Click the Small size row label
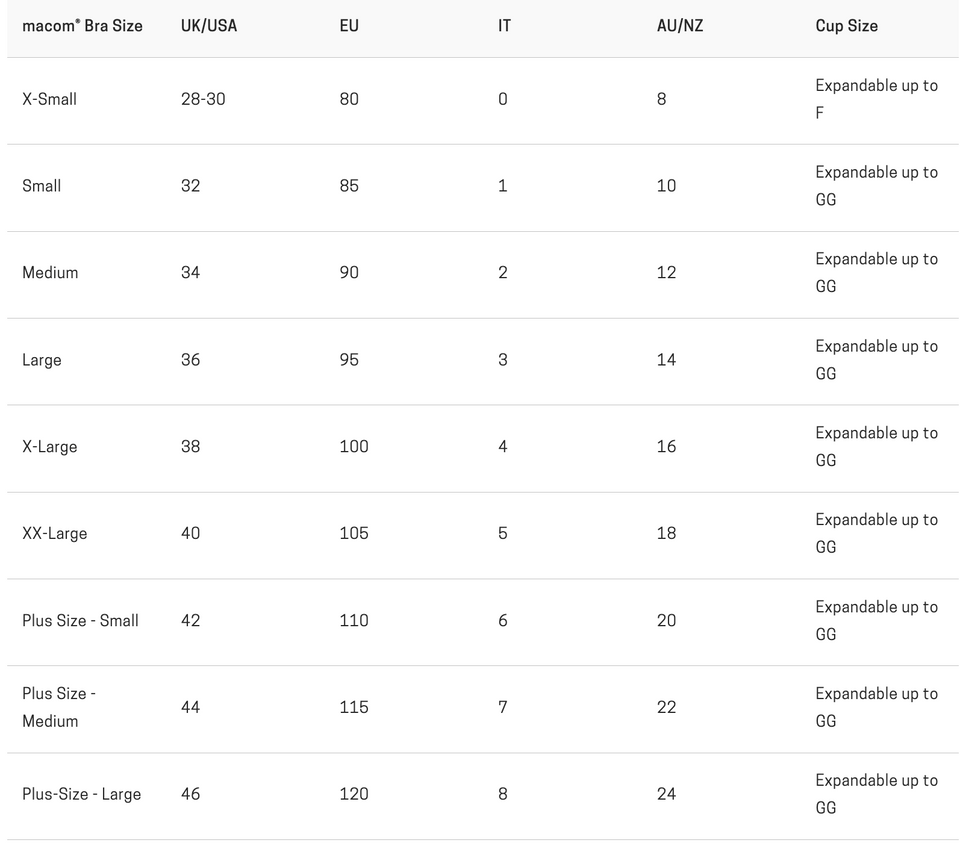The image size is (960, 843). coord(41,186)
